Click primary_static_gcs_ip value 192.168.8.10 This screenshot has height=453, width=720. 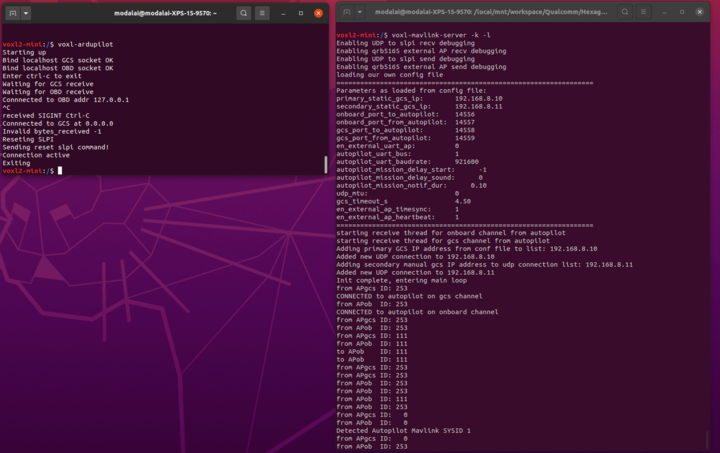click(x=478, y=99)
